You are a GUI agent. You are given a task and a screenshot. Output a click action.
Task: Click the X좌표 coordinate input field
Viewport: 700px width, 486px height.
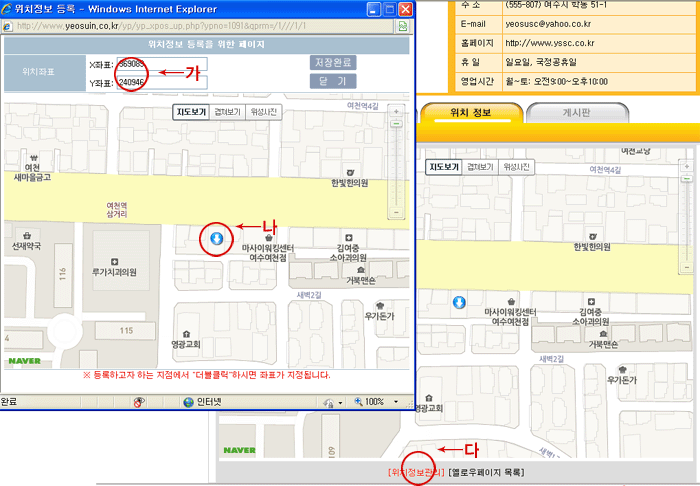[162, 64]
